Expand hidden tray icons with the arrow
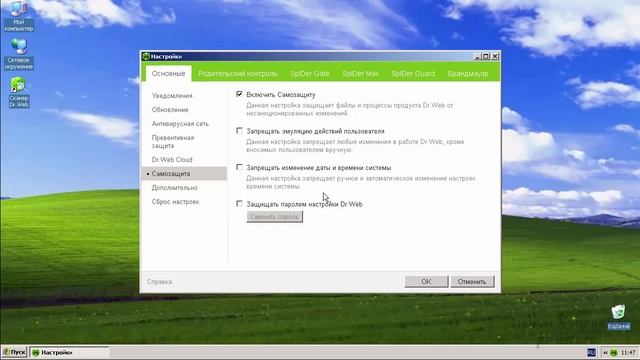Image resolution: width=640 pixels, height=360 pixels. (605, 353)
